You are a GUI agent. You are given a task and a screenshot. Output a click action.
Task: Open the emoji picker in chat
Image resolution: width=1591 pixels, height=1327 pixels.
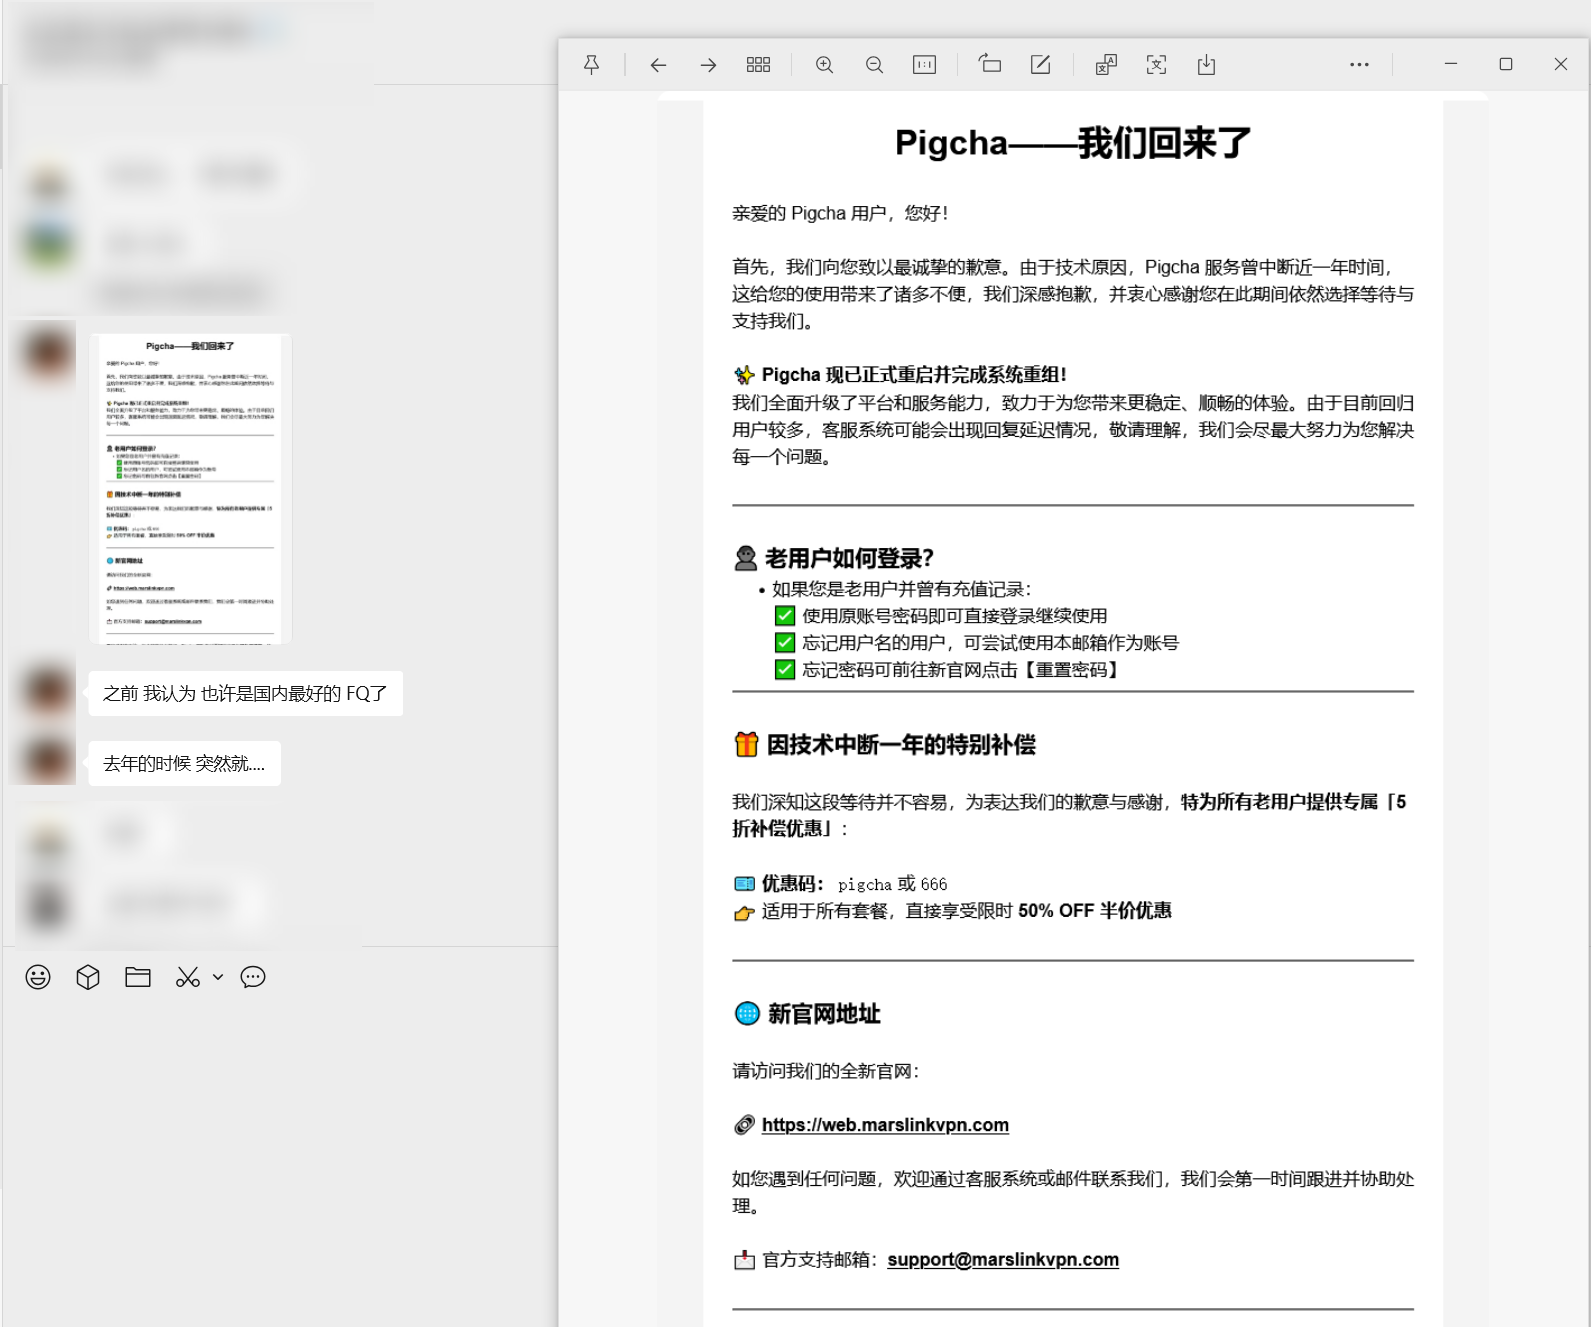tap(38, 977)
